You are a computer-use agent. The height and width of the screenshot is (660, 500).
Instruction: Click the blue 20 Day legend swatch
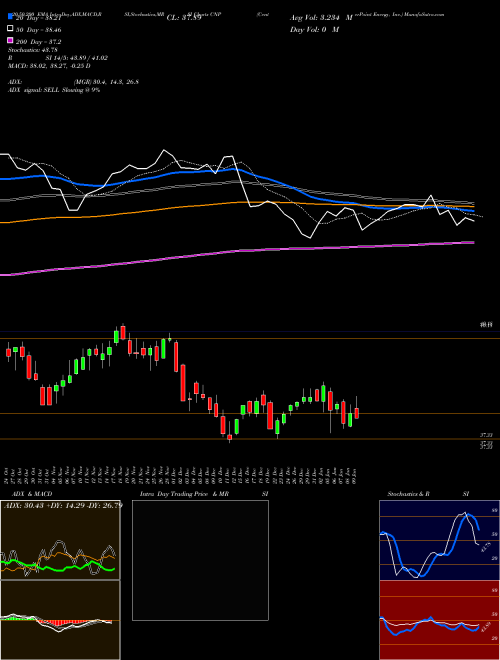click(11, 17)
